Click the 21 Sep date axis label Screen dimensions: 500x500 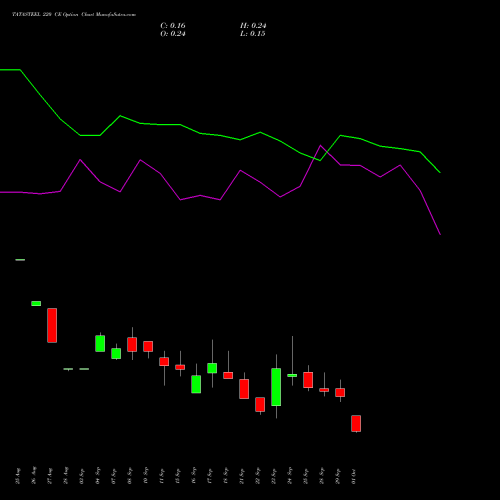point(242,476)
